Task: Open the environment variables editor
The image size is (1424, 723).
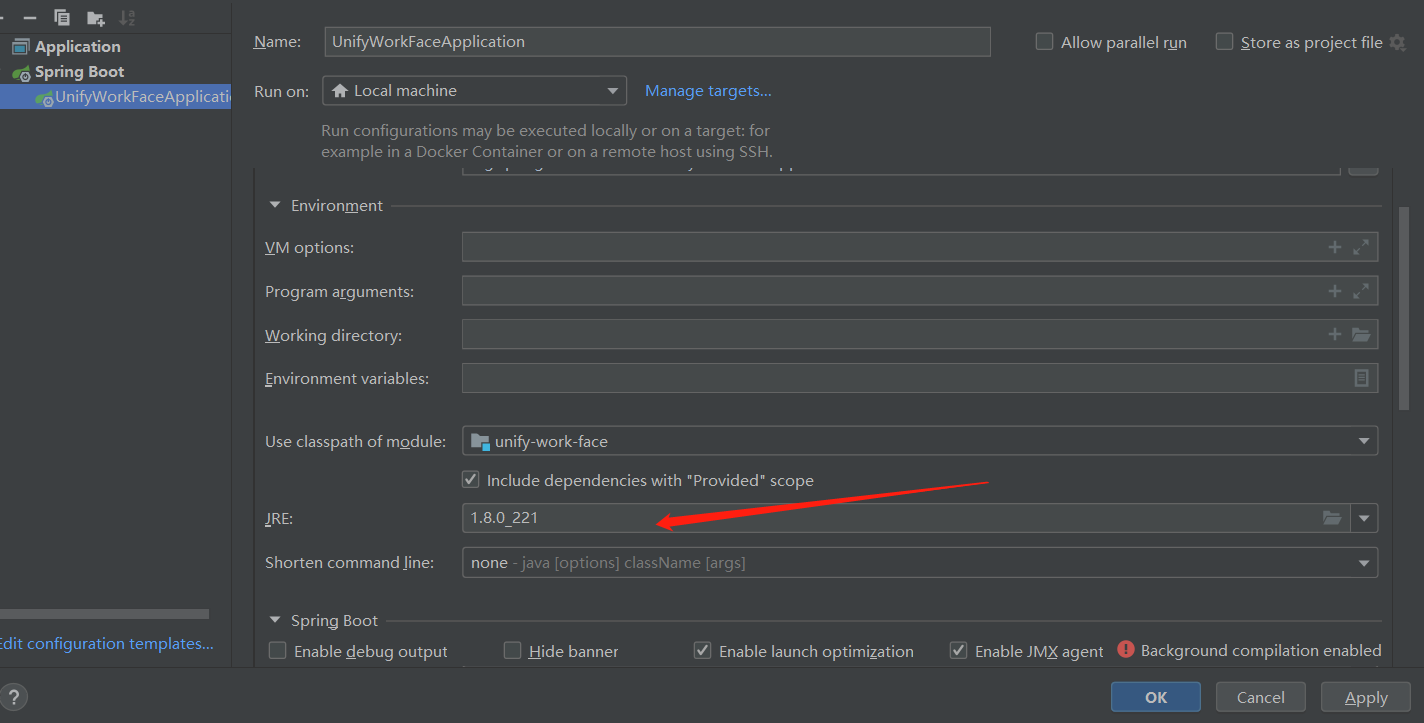Action: click(1361, 378)
